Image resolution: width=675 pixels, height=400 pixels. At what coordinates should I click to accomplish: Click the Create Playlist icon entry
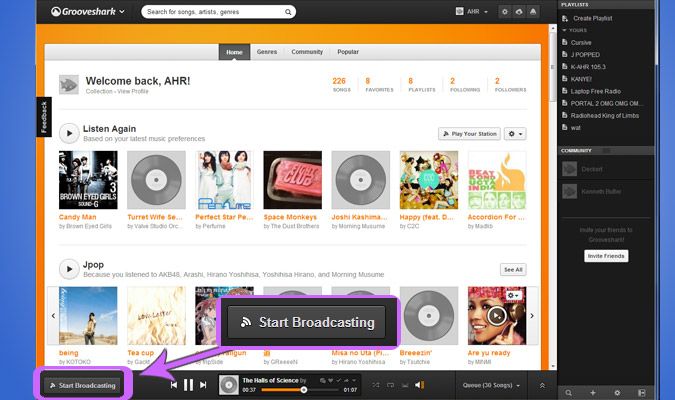(x=565, y=19)
